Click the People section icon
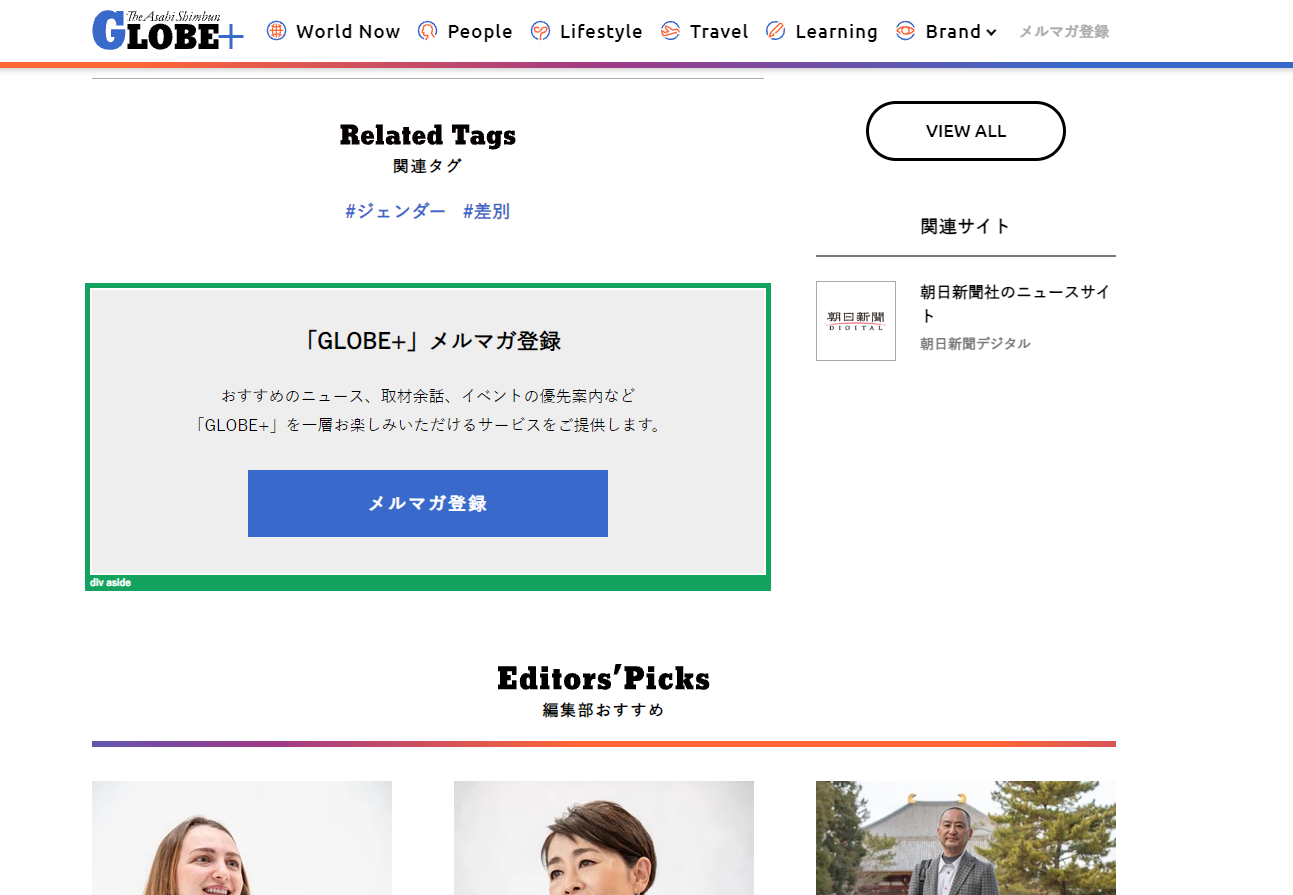The height and width of the screenshot is (895, 1293). click(427, 31)
